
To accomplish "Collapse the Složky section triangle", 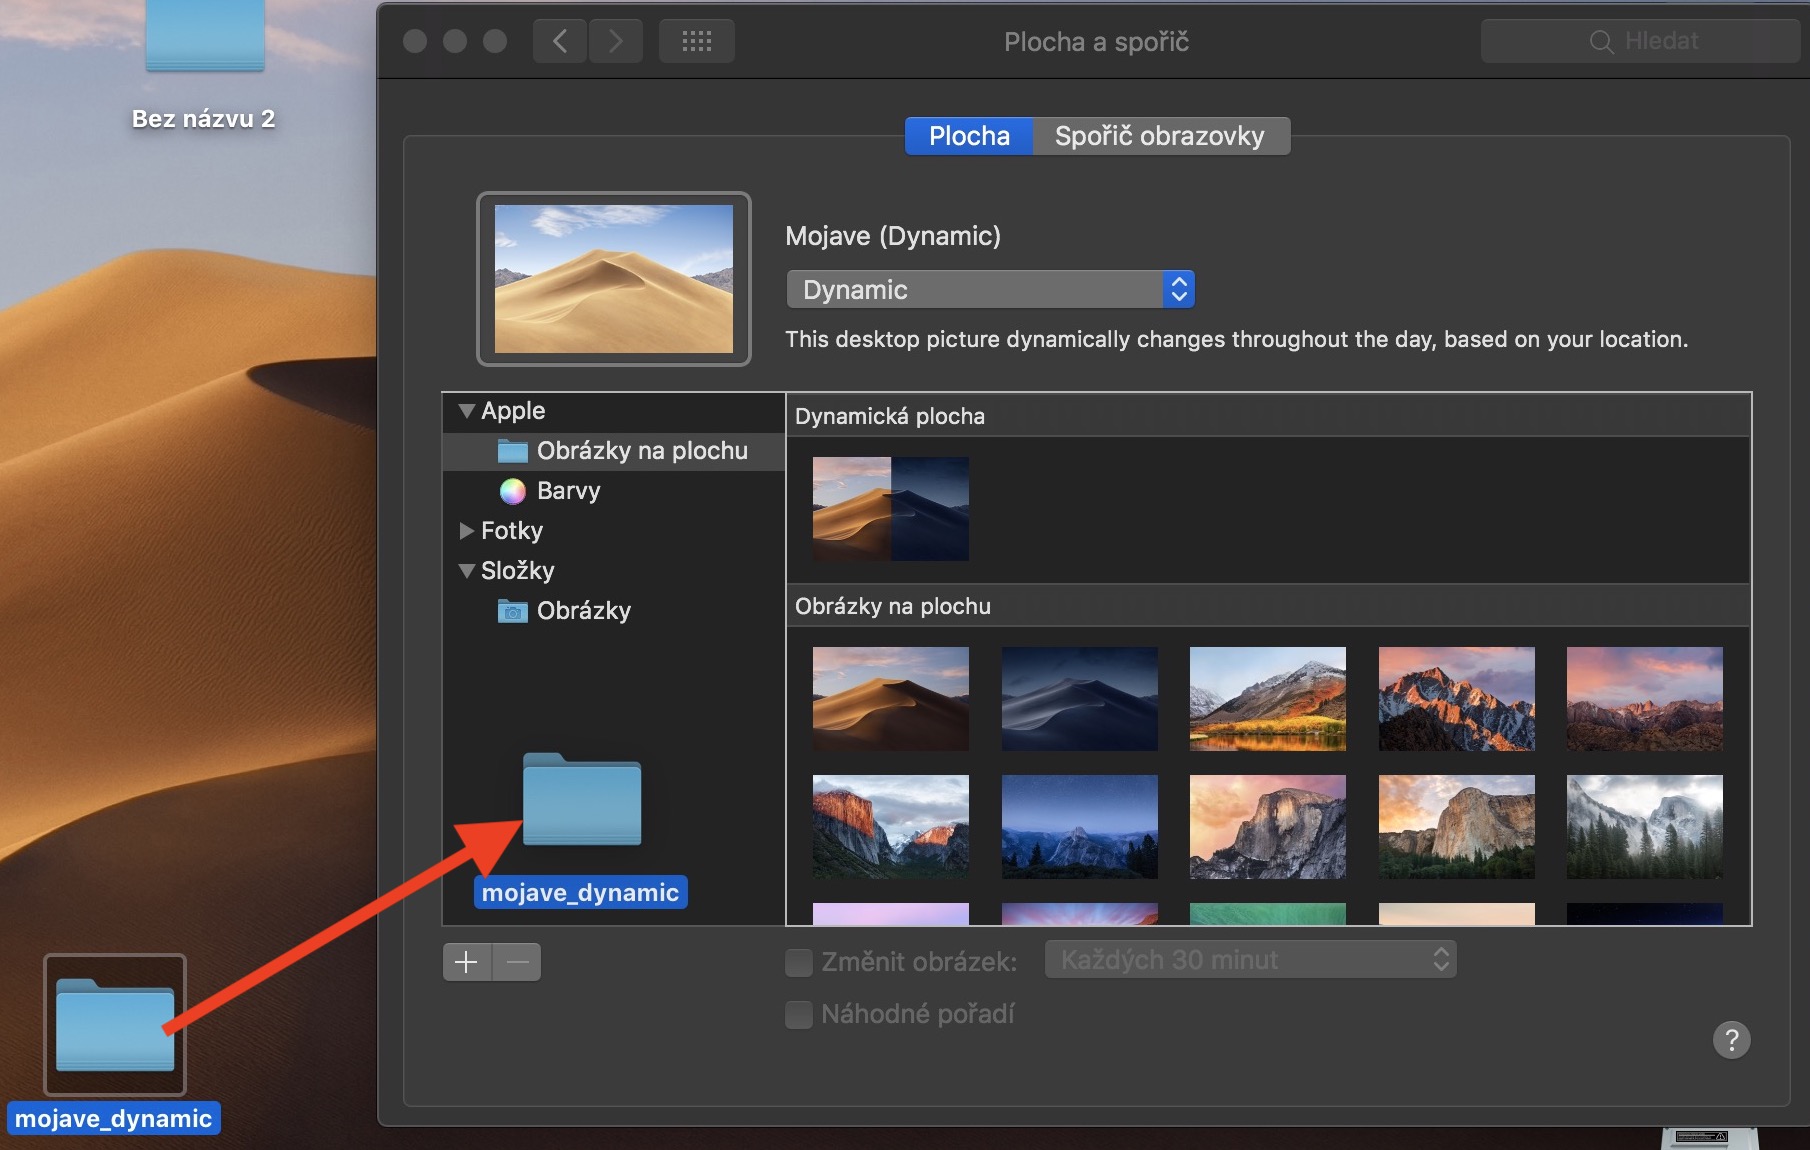I will point(466,571).
